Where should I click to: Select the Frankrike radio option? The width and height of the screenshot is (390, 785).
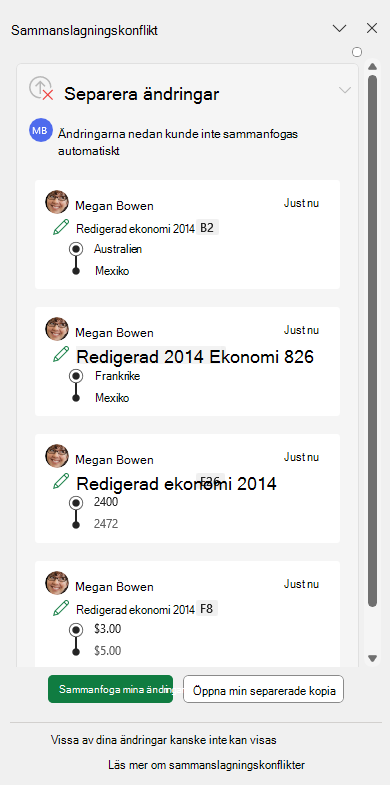76,376
